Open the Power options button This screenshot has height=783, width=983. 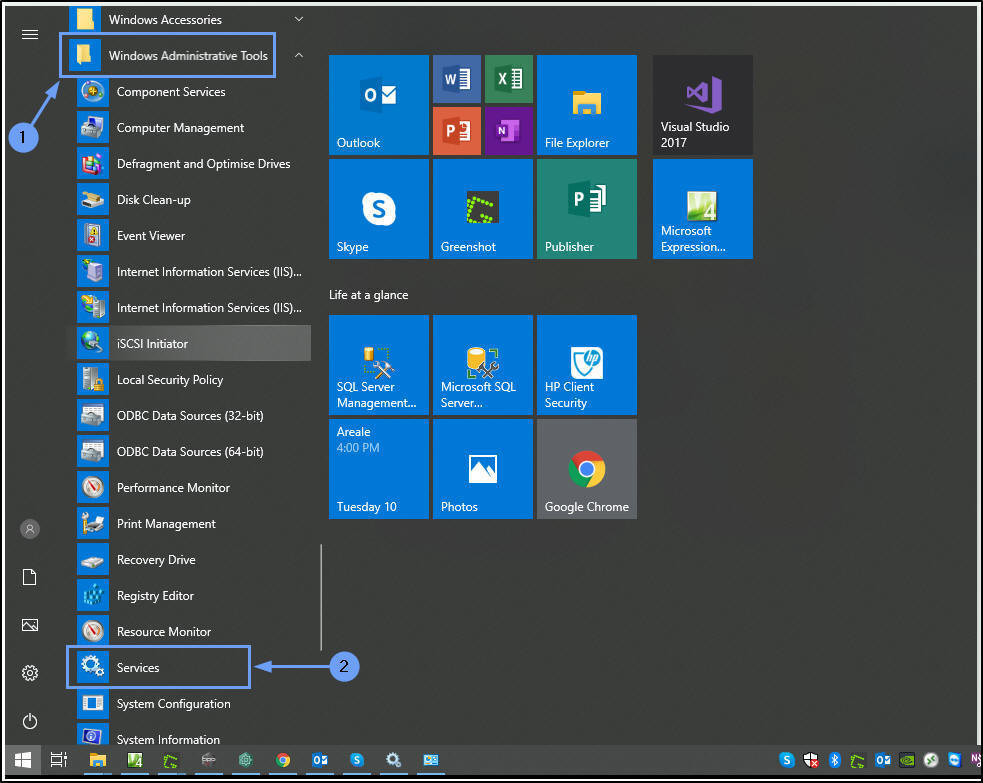(x=30, y=721)
